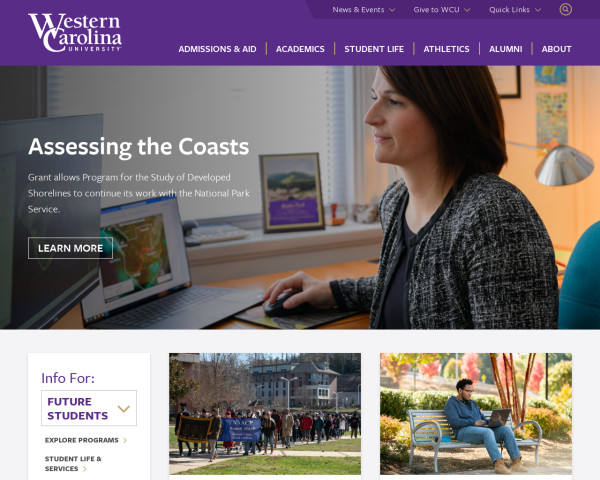The image size is (600, 480).
Task: Open the search magnifier icon
Action: [x=566, y=9]
